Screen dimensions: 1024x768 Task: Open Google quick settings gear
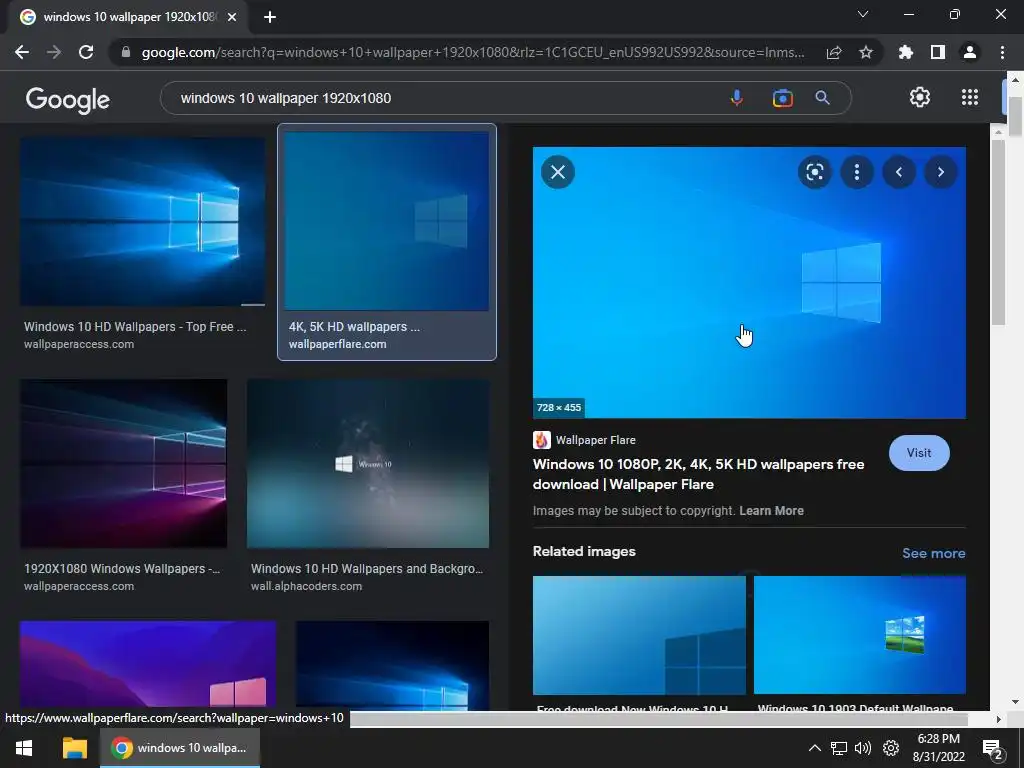coord(920,97)
